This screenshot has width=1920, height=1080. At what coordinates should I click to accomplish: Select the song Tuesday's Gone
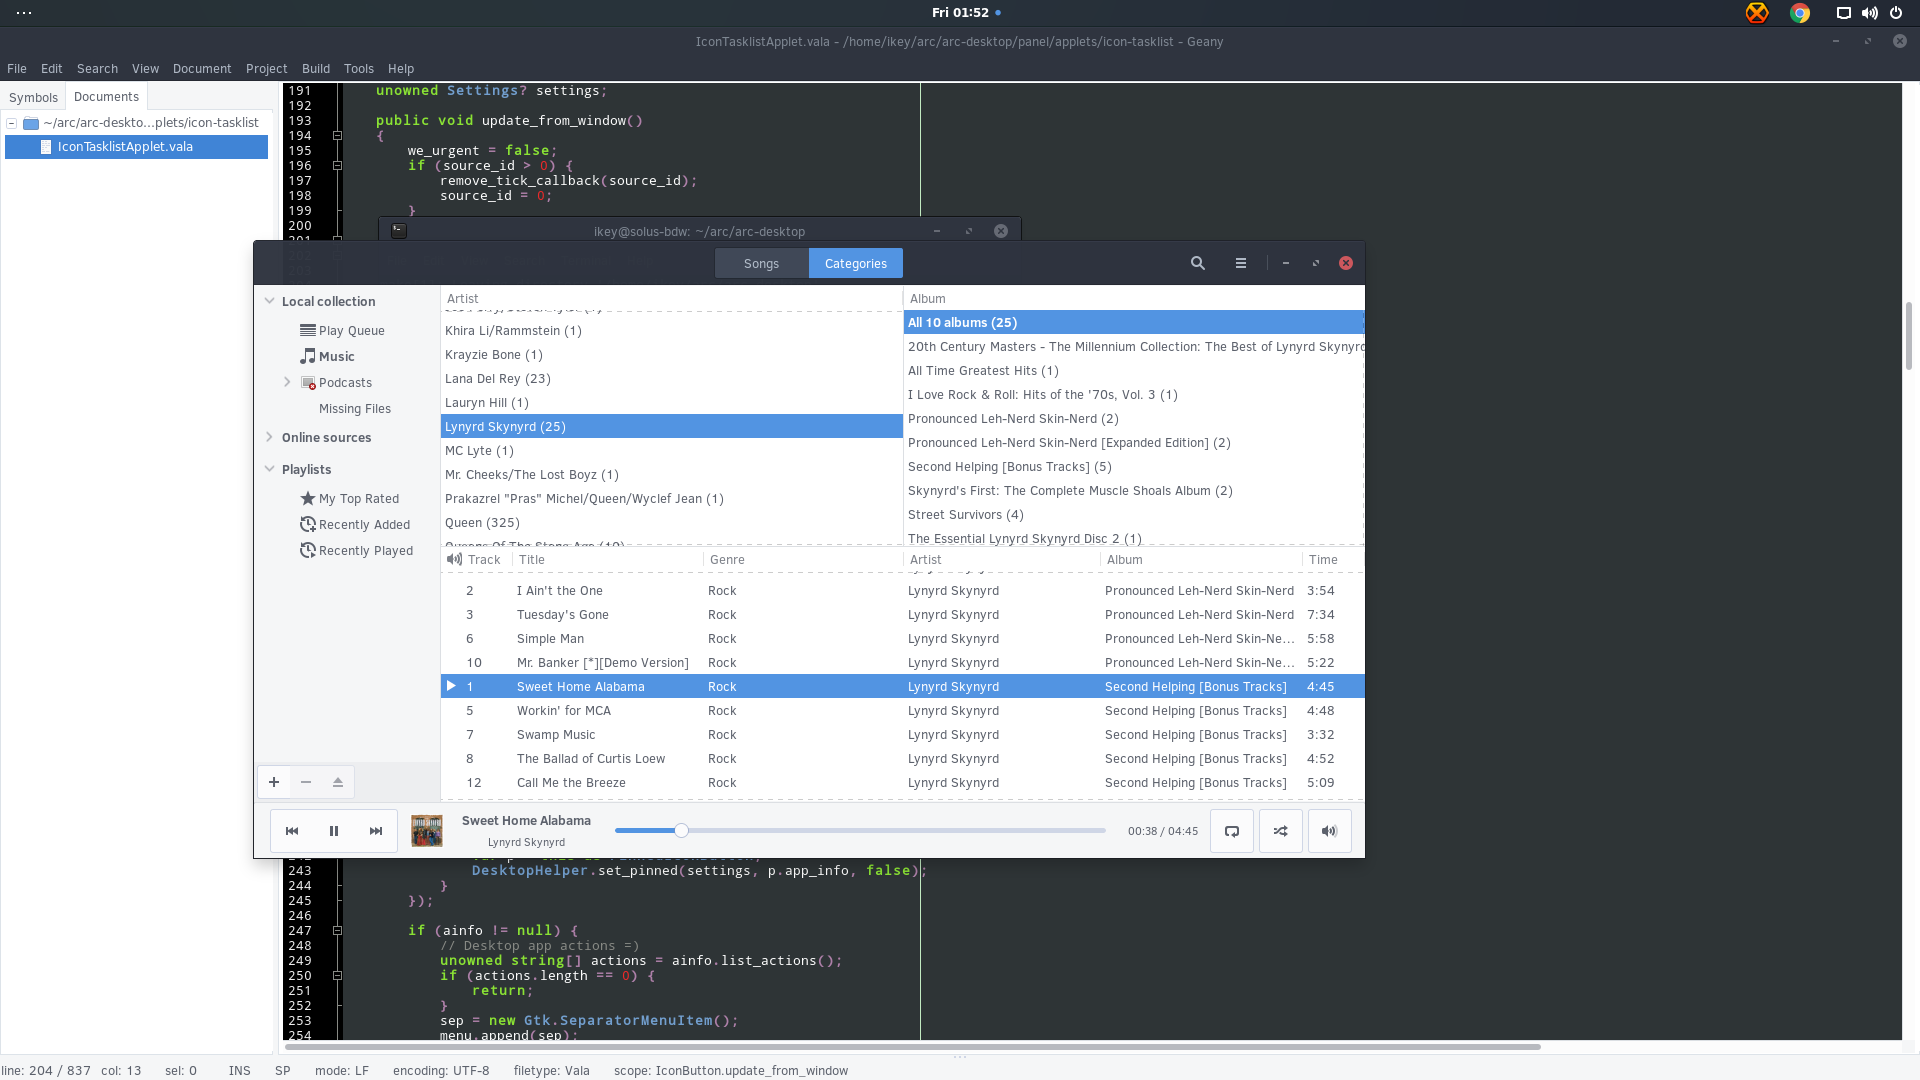tap(902, 615)
